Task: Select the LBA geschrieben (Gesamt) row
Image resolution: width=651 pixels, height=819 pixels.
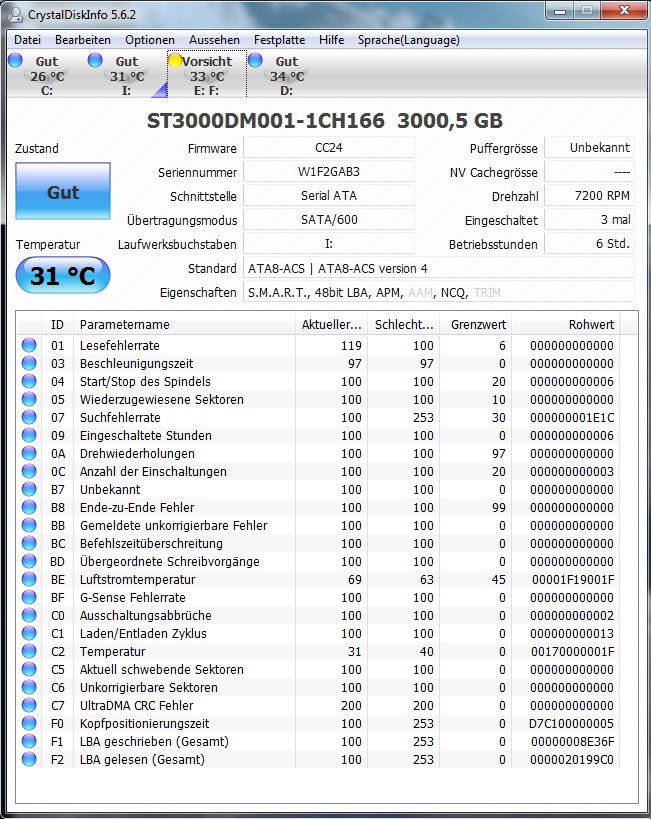Action: coord(319,742)
